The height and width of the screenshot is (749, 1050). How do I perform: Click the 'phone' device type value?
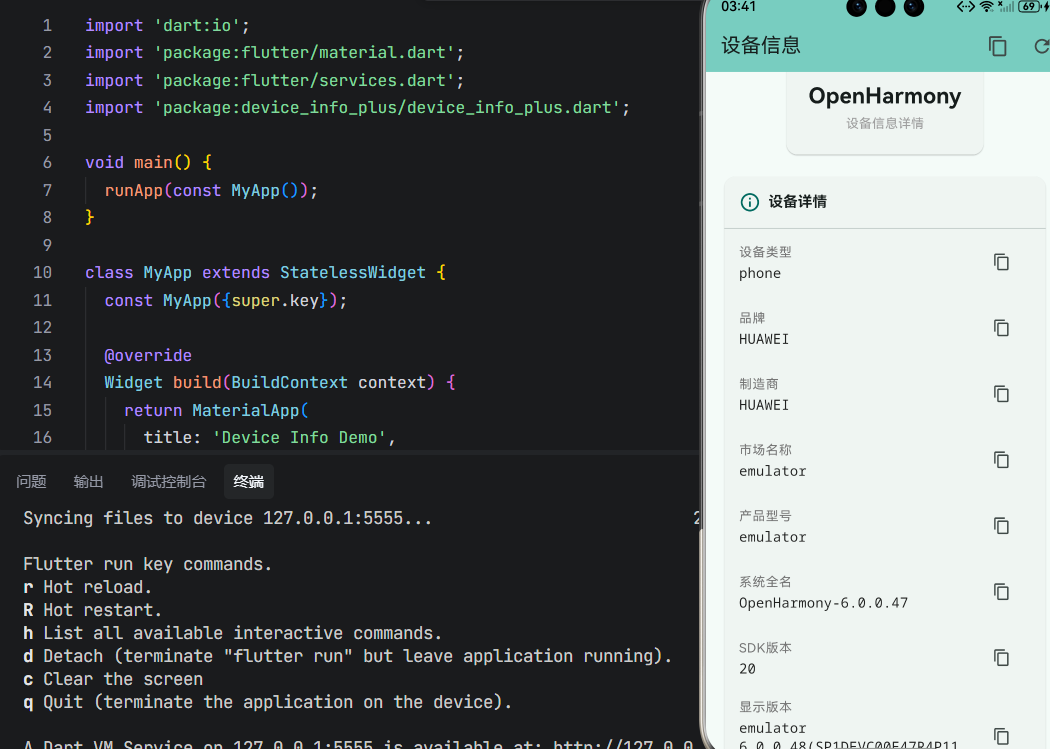(759, 274)
